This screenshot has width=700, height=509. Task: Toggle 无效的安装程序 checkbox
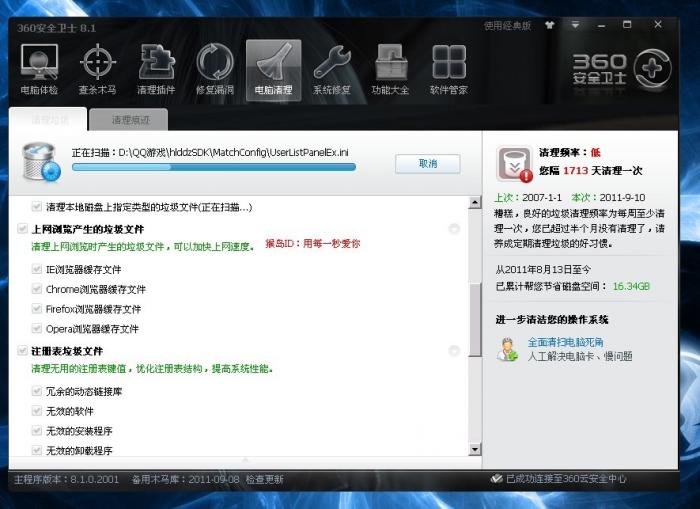(37, 430)
